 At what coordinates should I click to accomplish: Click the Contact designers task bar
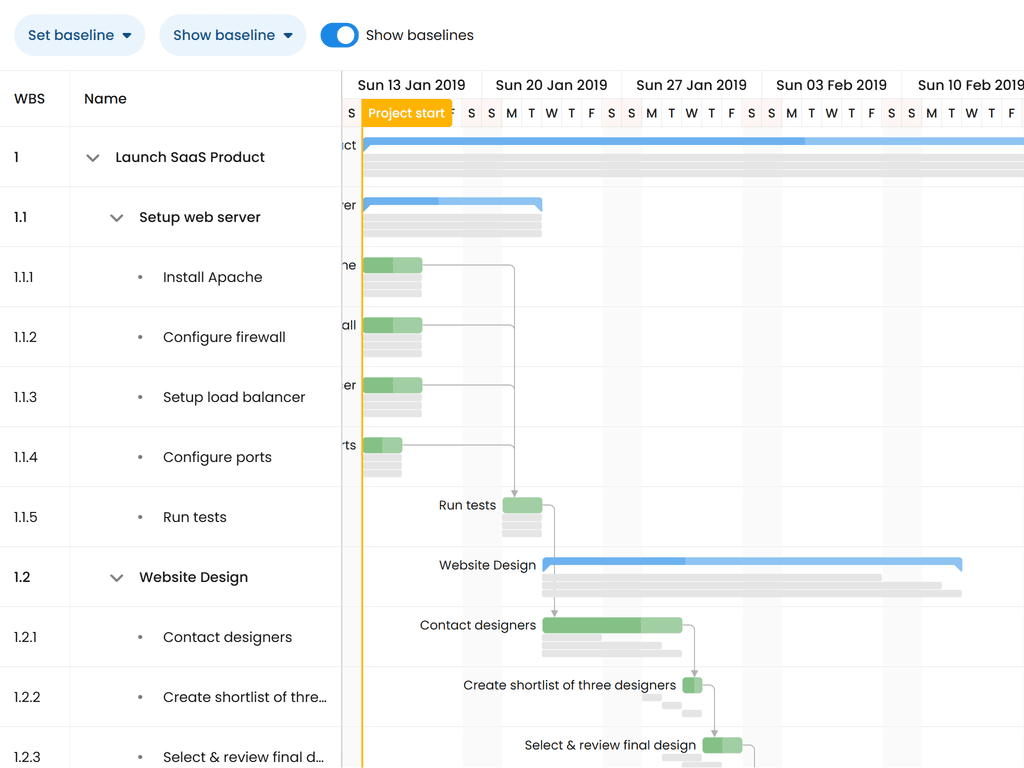click(612, 625)
